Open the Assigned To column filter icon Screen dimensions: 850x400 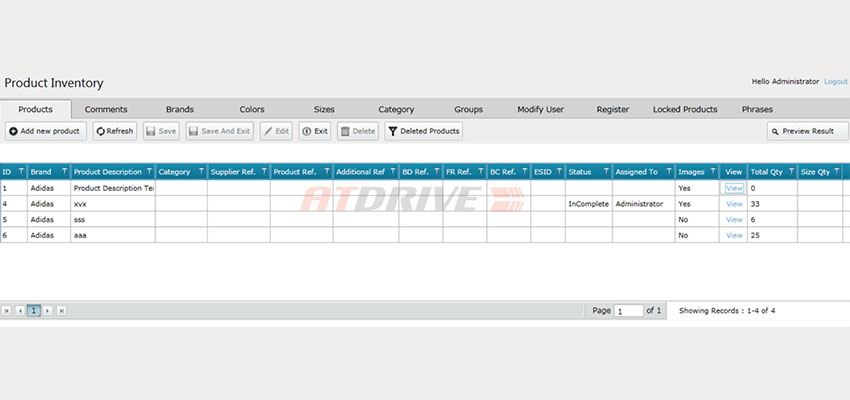pos(668,172)
